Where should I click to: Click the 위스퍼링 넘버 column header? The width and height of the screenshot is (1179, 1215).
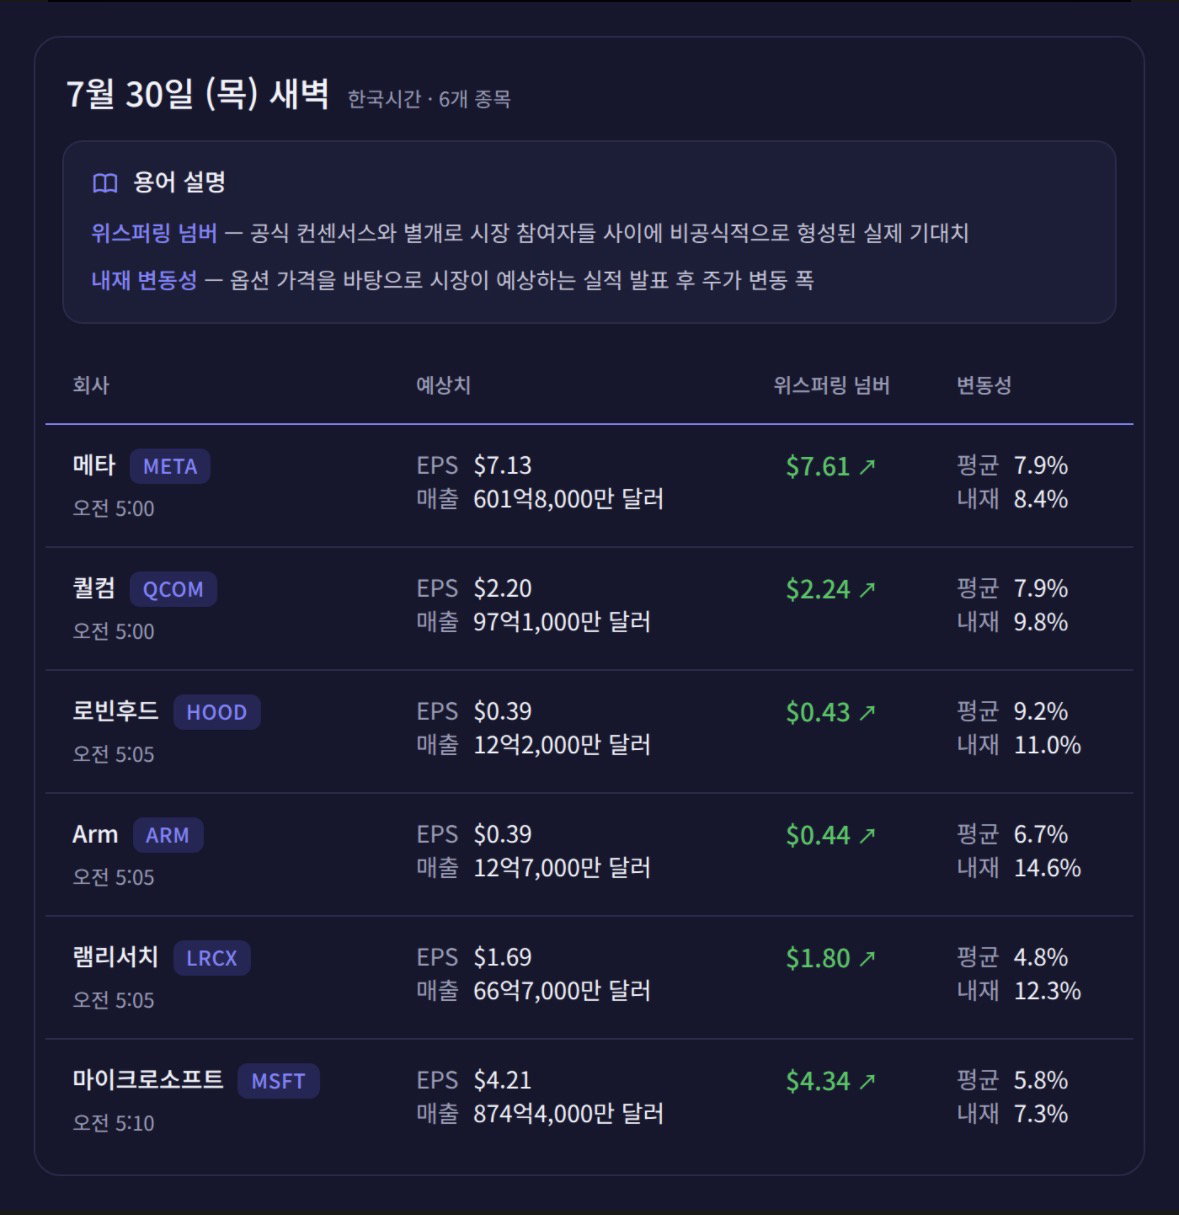click(831, 386)
